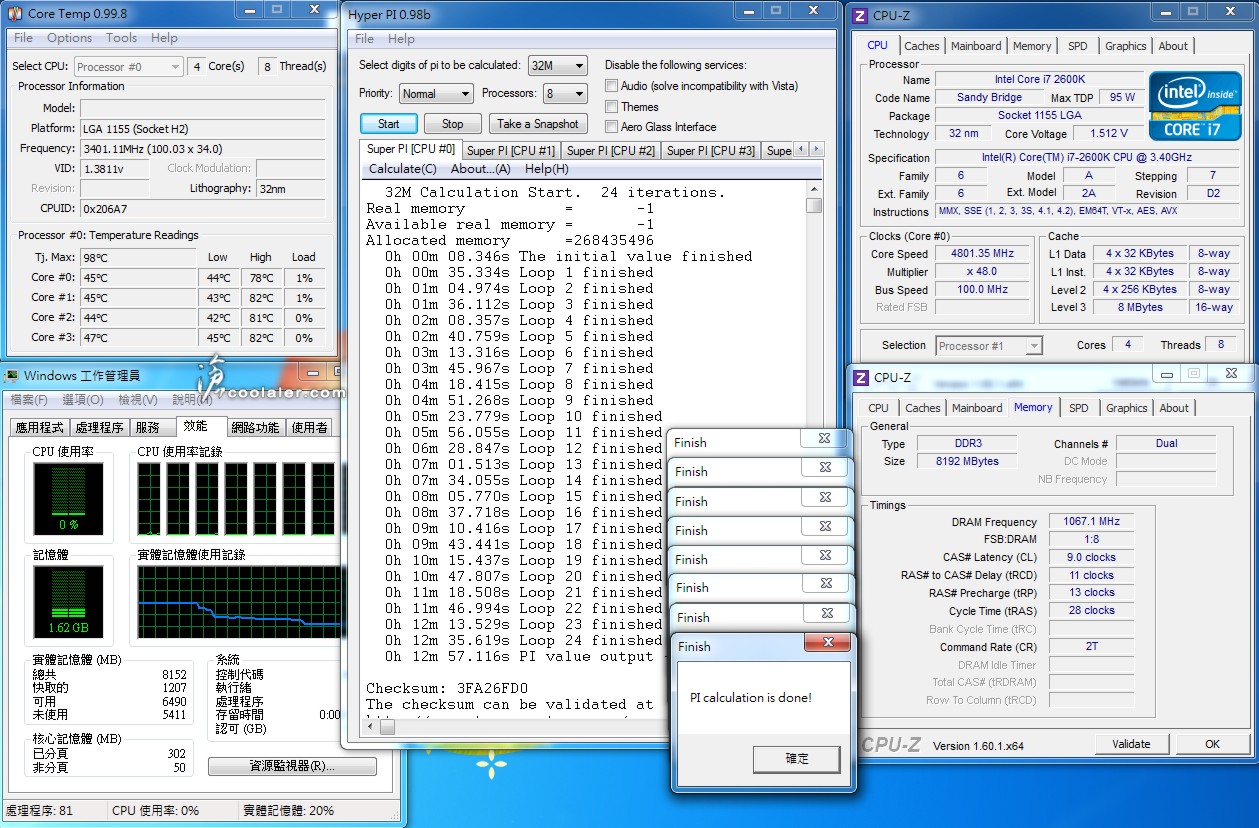This screenshot has width=1259, height=828.
Task: Click the Super PI horizontal scrollbar thumb
Action: 388,727
